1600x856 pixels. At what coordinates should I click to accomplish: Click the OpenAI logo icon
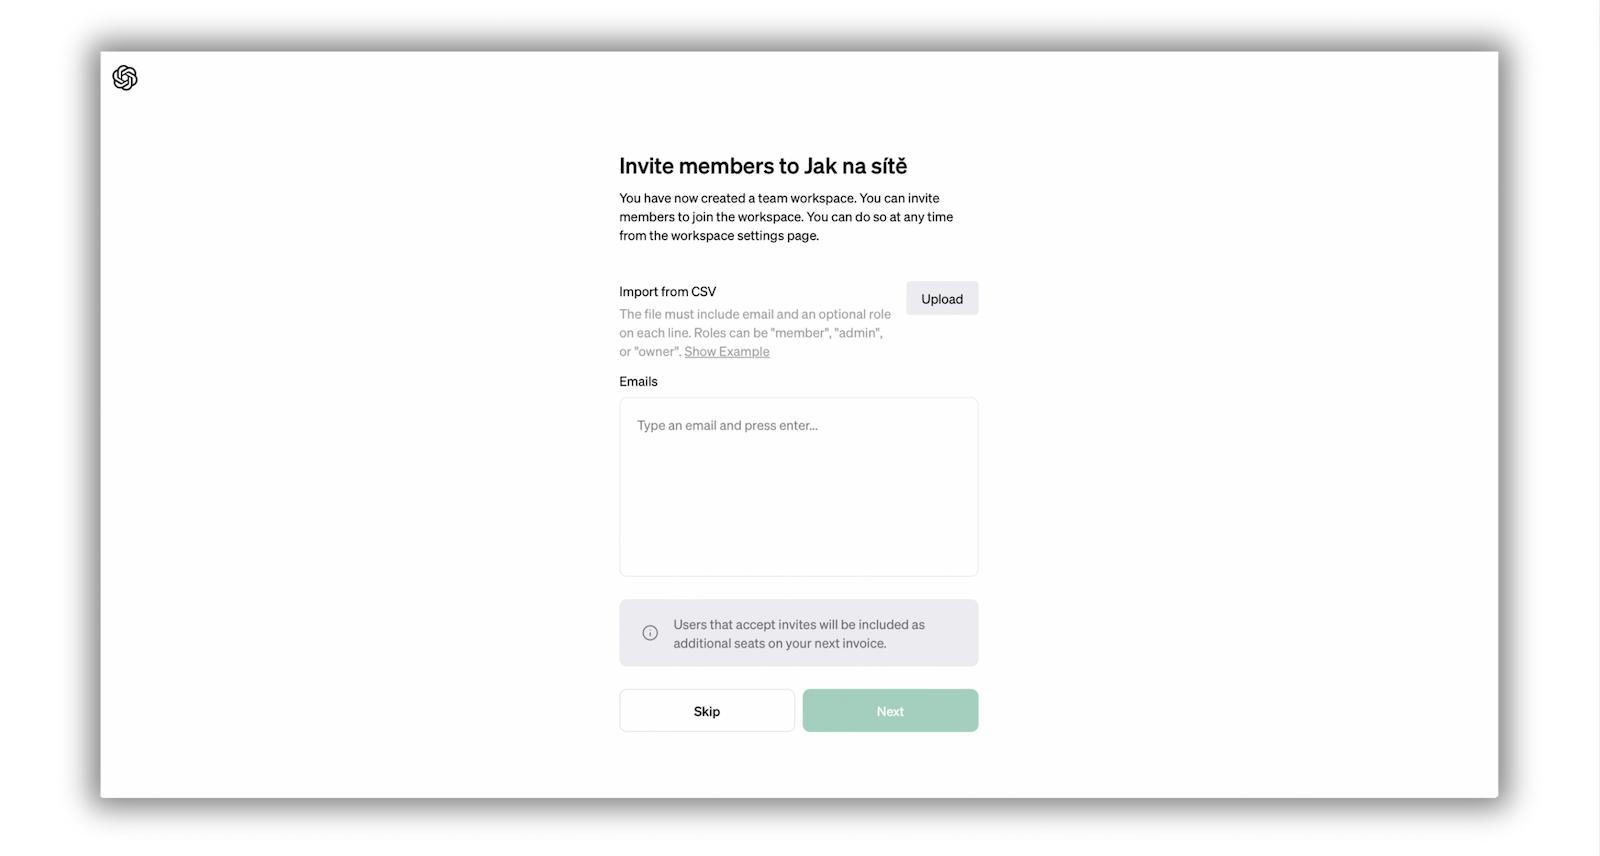(125, 78)
